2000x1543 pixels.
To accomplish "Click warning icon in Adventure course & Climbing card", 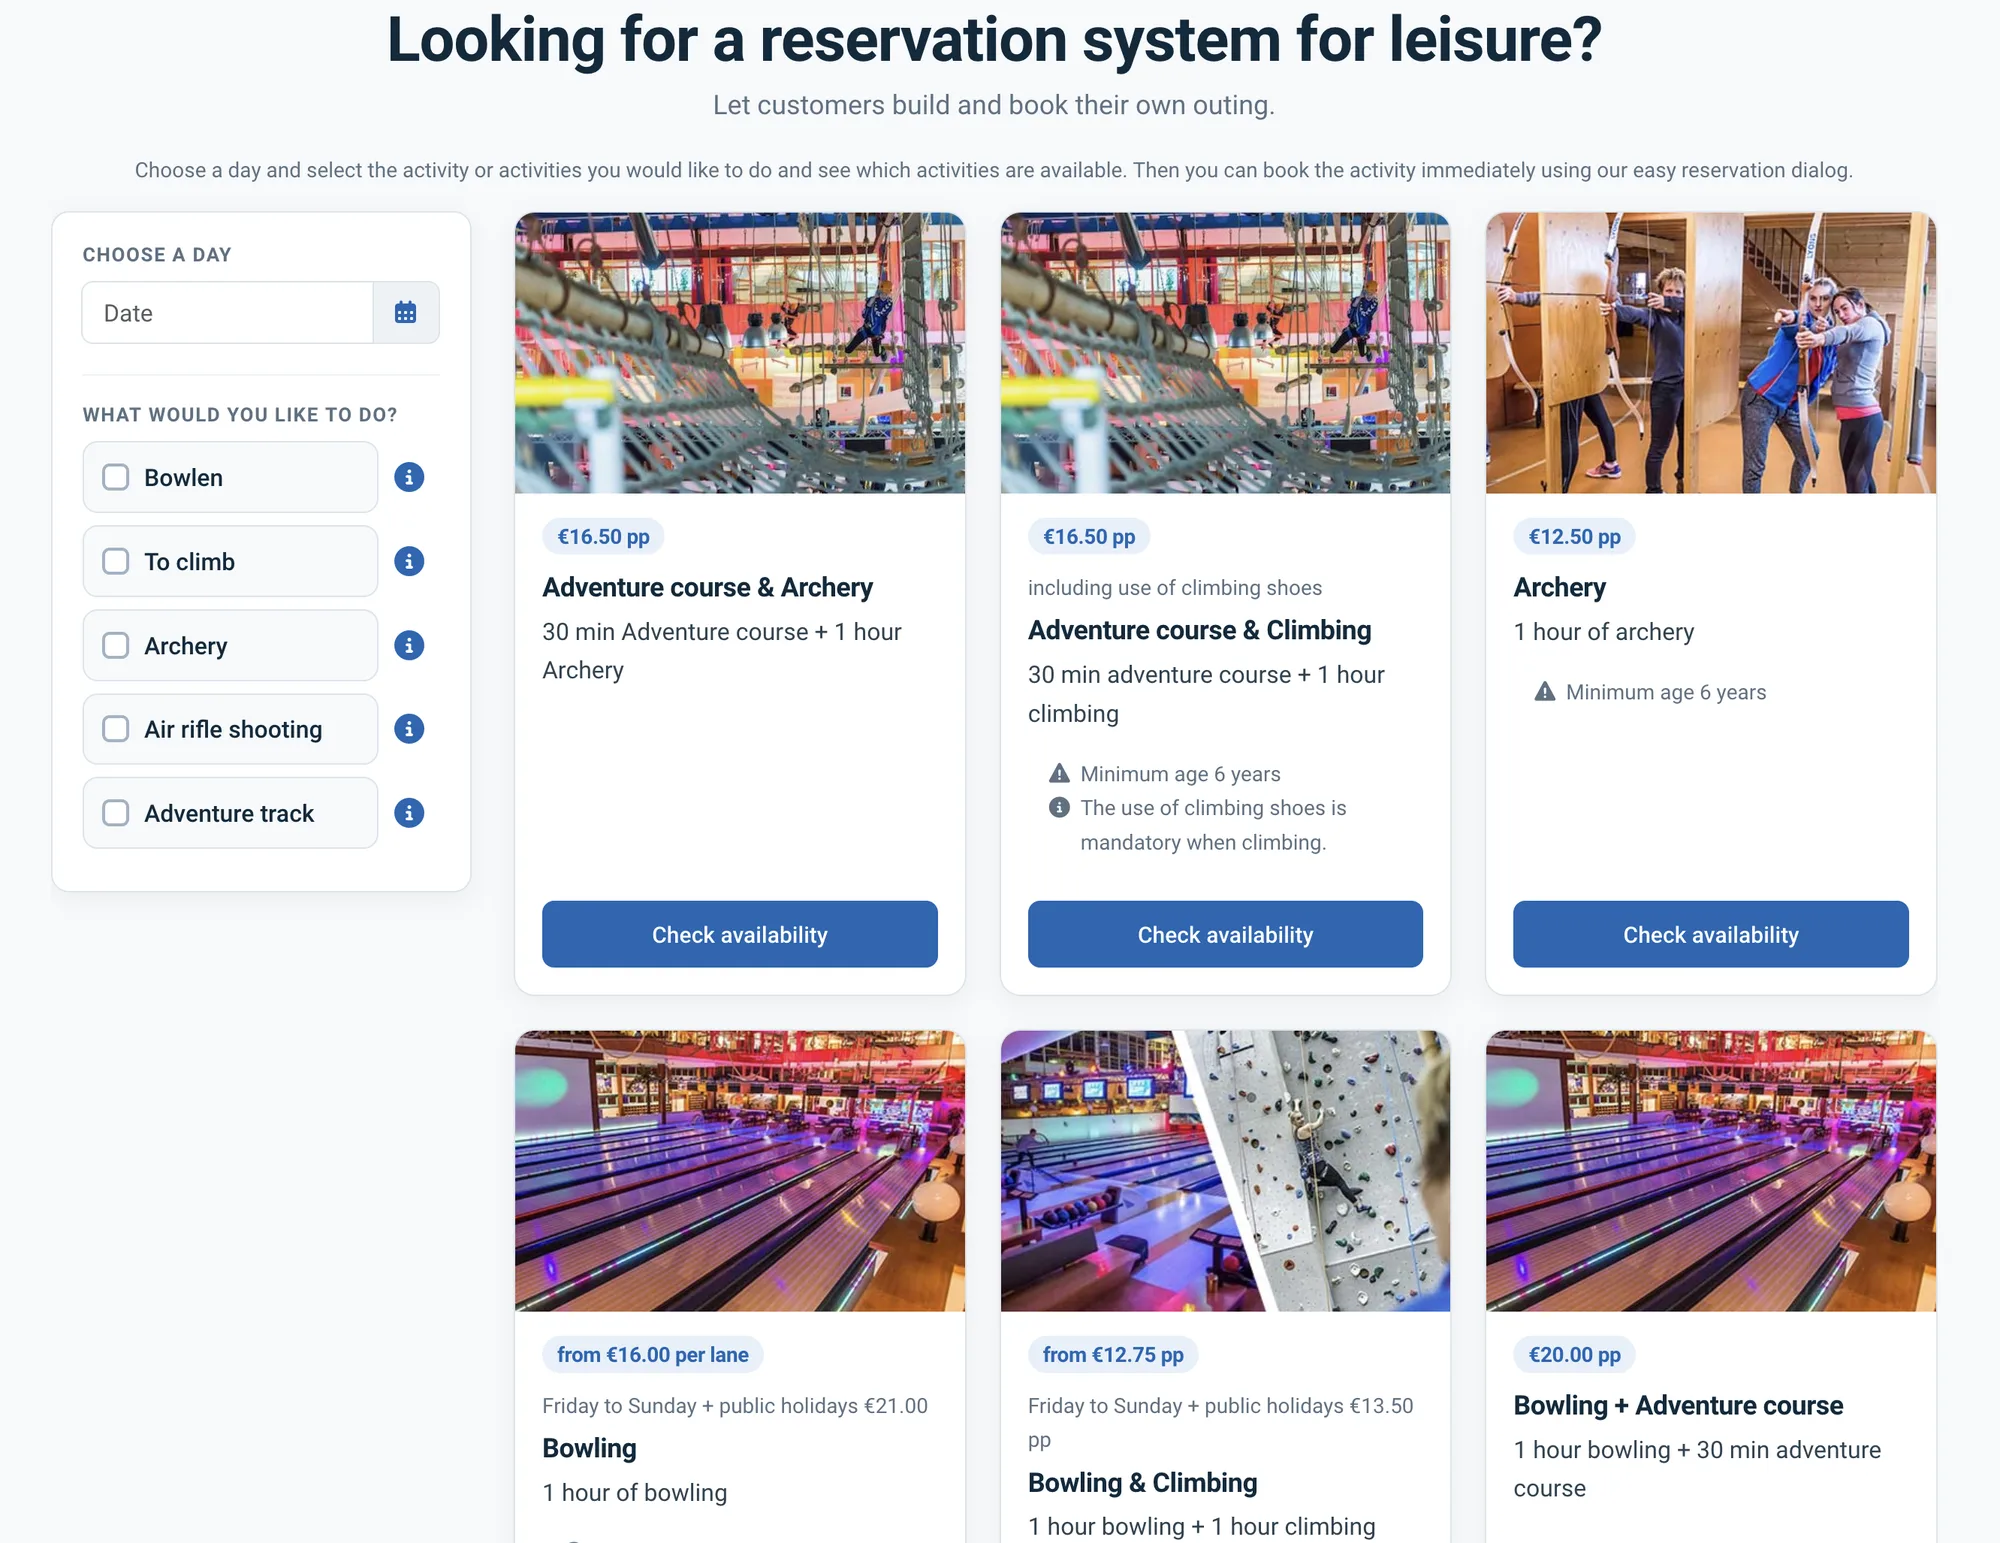I will [1059, 773].
